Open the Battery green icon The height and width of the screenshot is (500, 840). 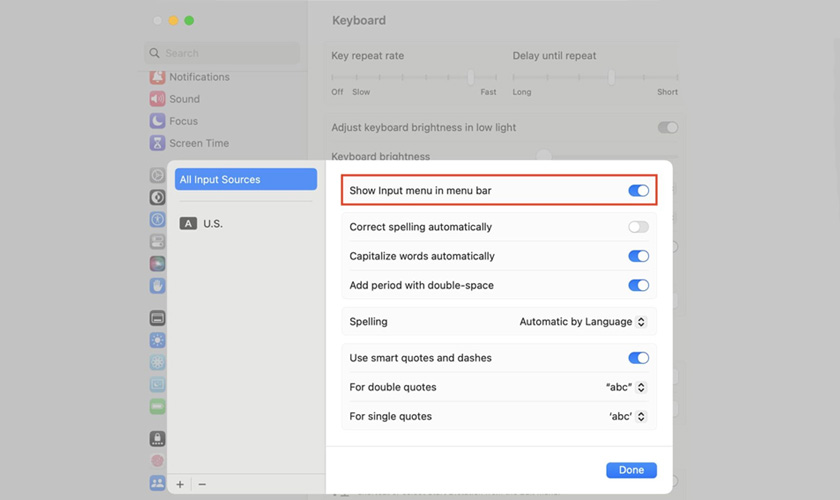157,406
